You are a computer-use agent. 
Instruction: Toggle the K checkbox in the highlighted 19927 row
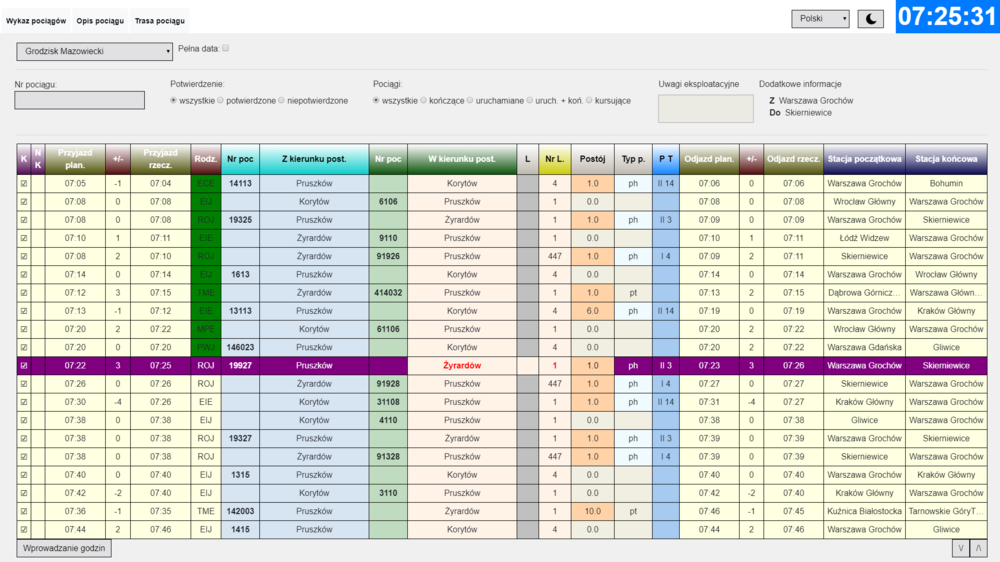24,366
